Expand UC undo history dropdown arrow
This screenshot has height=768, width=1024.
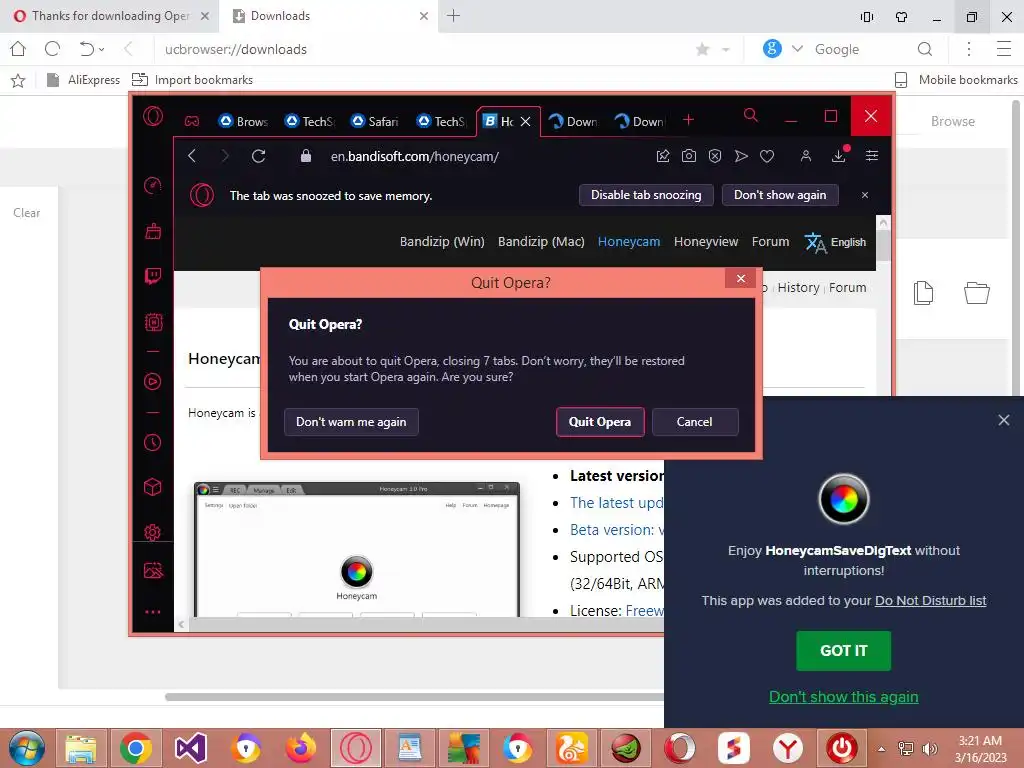tap(102, 50)
